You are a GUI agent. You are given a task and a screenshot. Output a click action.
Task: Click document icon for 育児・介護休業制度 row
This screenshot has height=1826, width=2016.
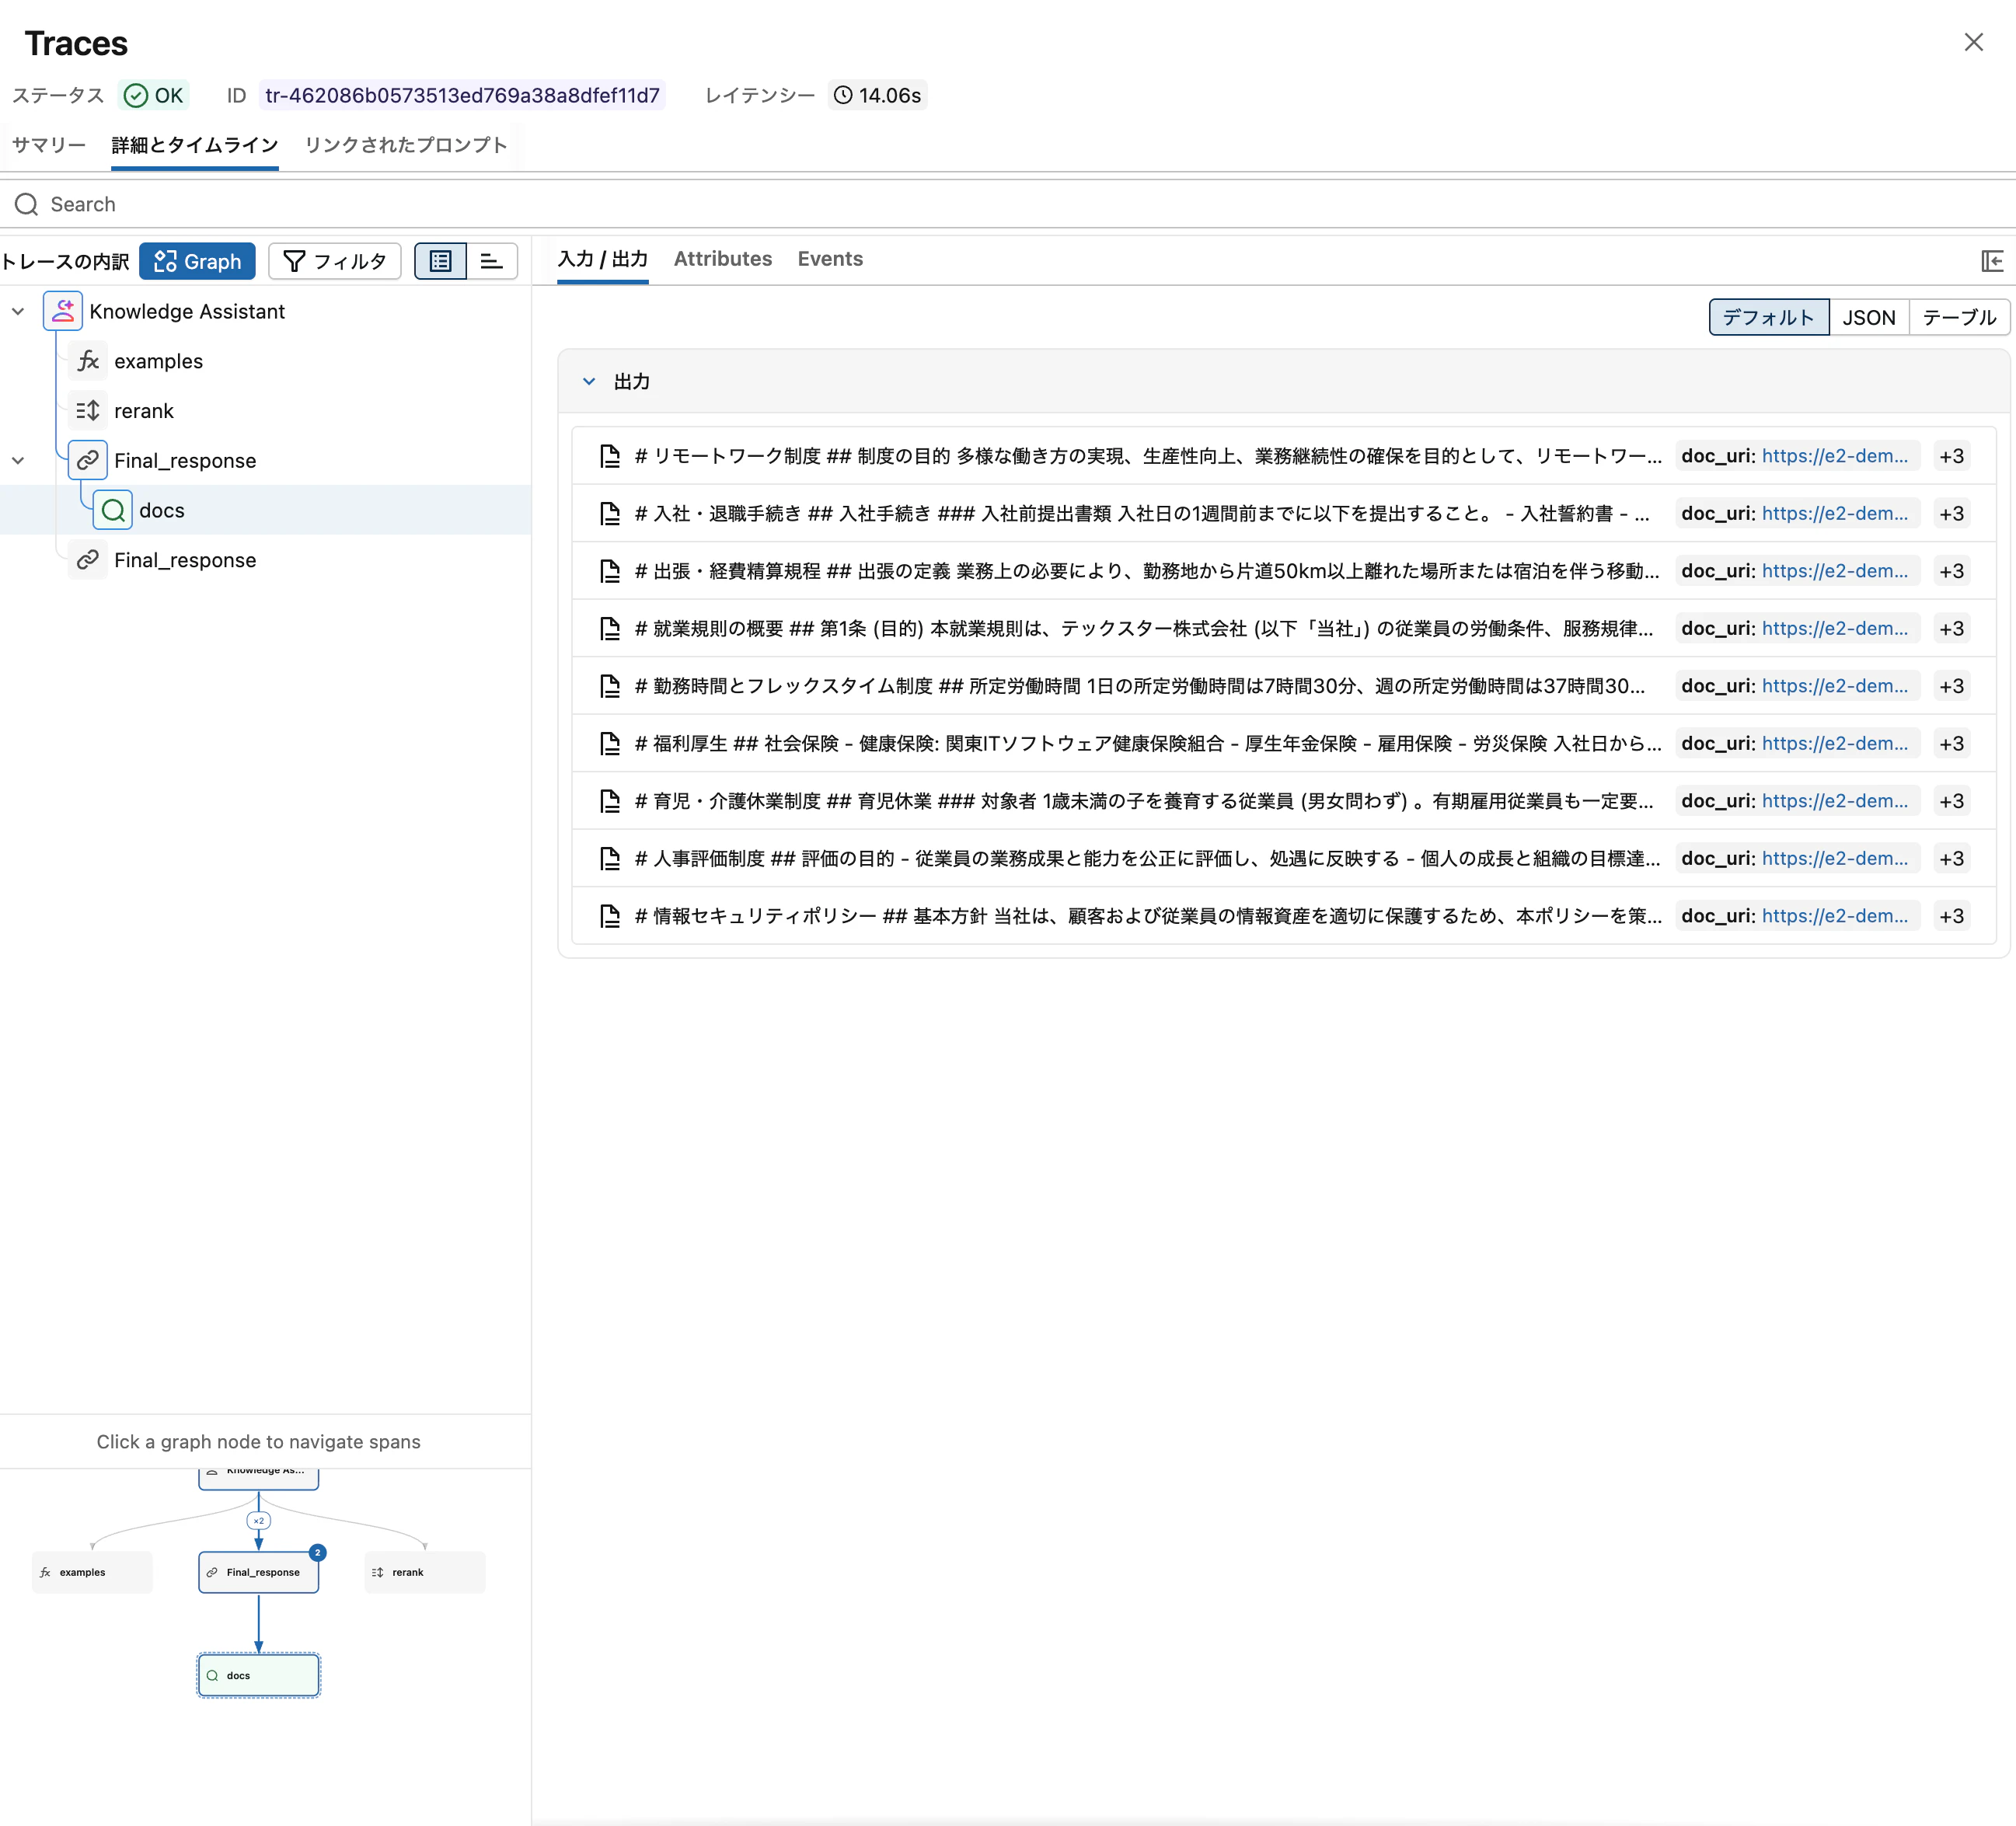point(610,801)
